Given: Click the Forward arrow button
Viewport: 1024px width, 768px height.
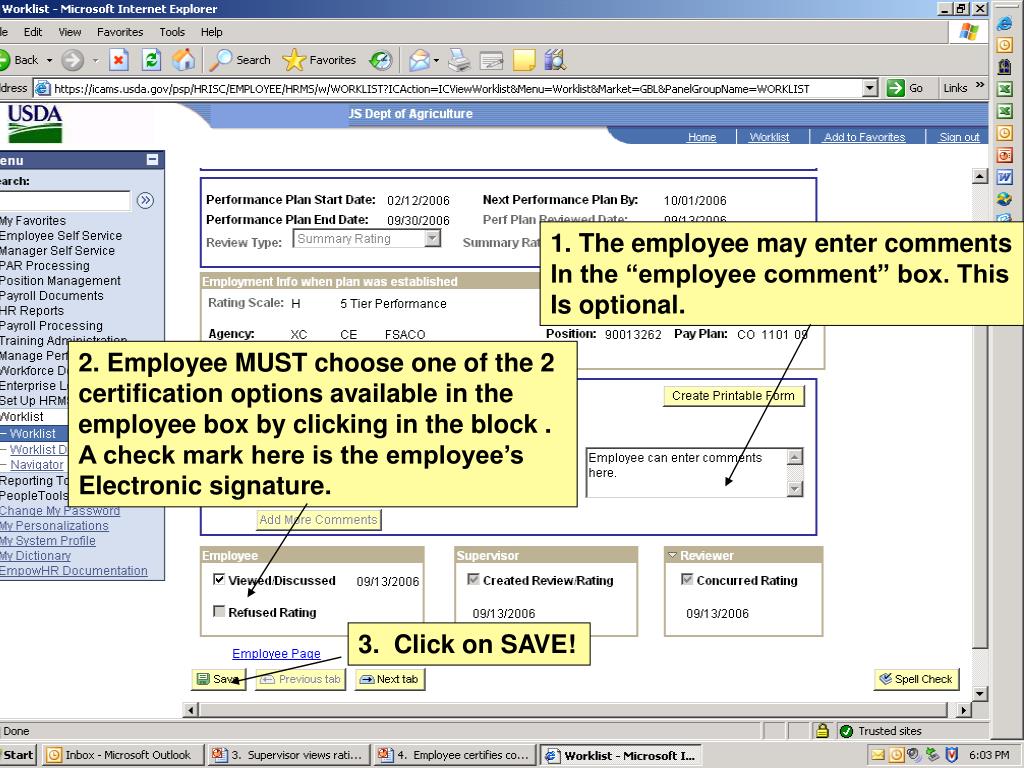Looking at the screenshot, I should pos(72,60).
